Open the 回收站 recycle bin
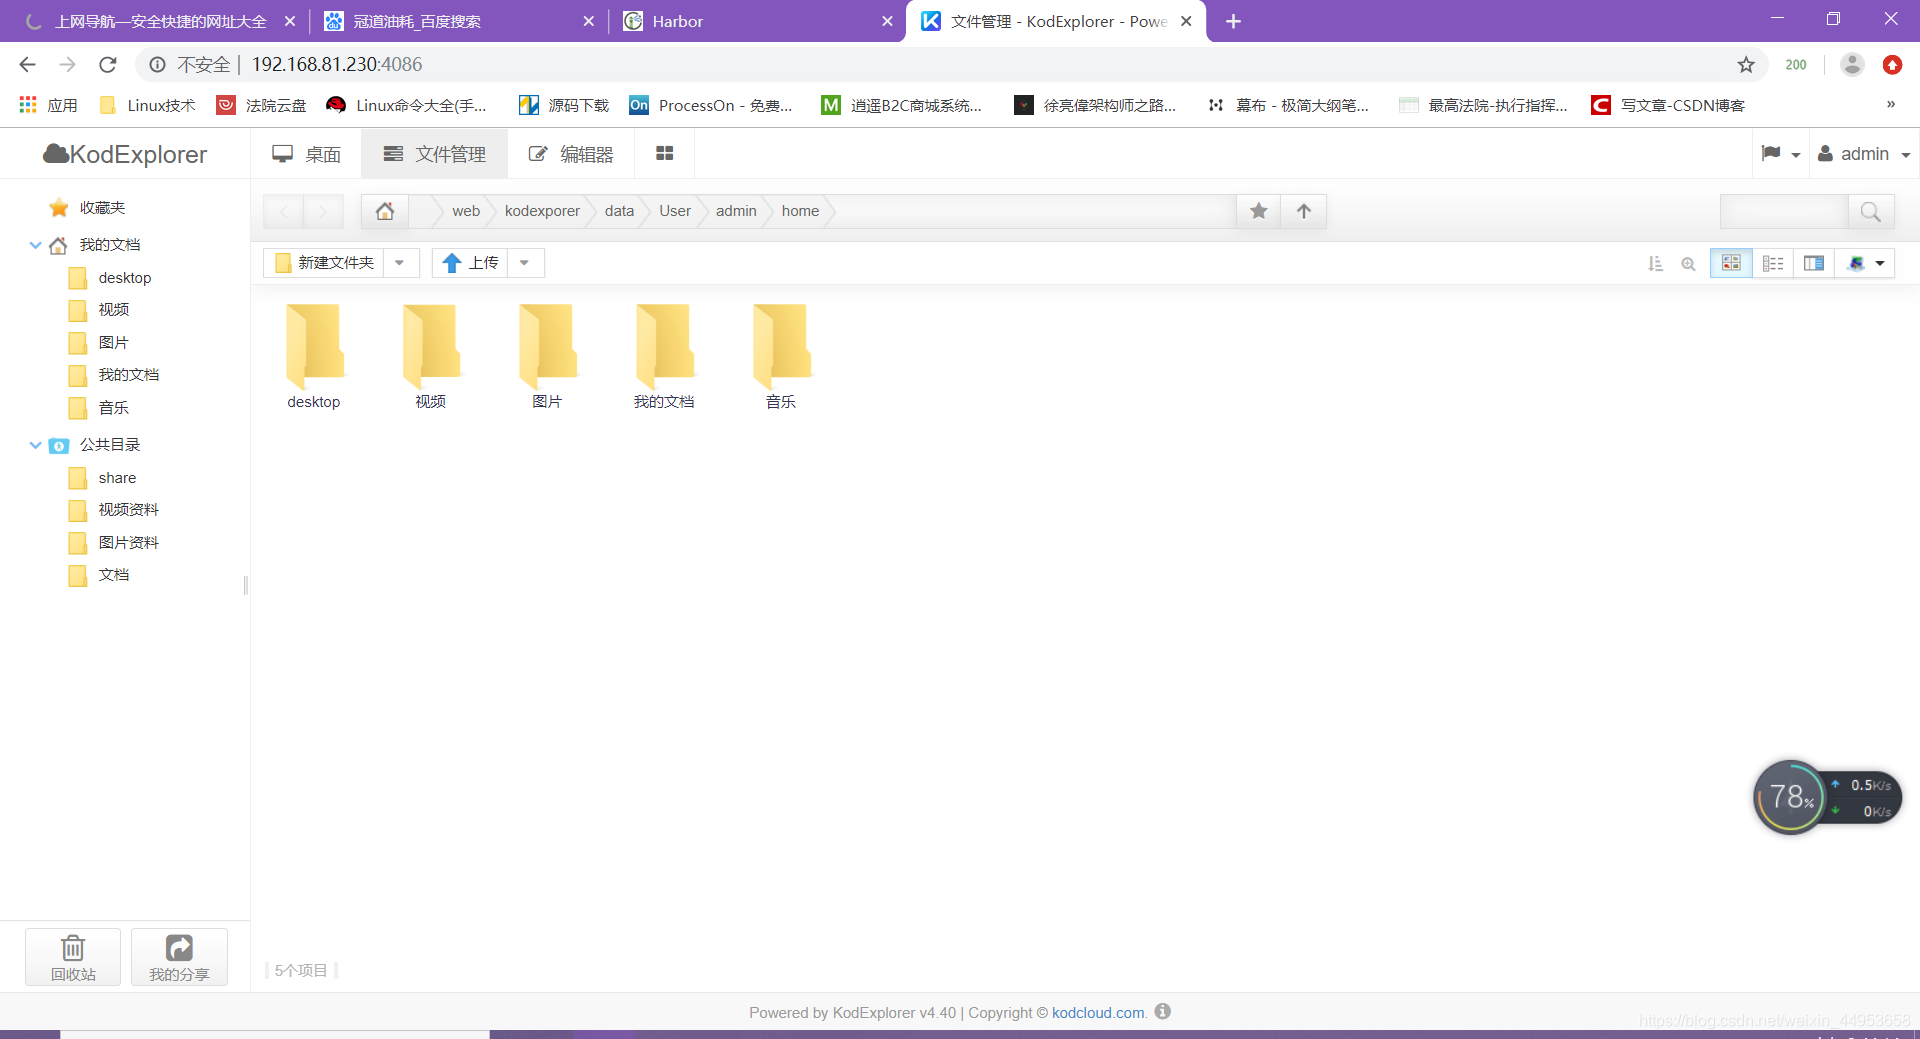The image size is (1920, 1039). [73, 957]
